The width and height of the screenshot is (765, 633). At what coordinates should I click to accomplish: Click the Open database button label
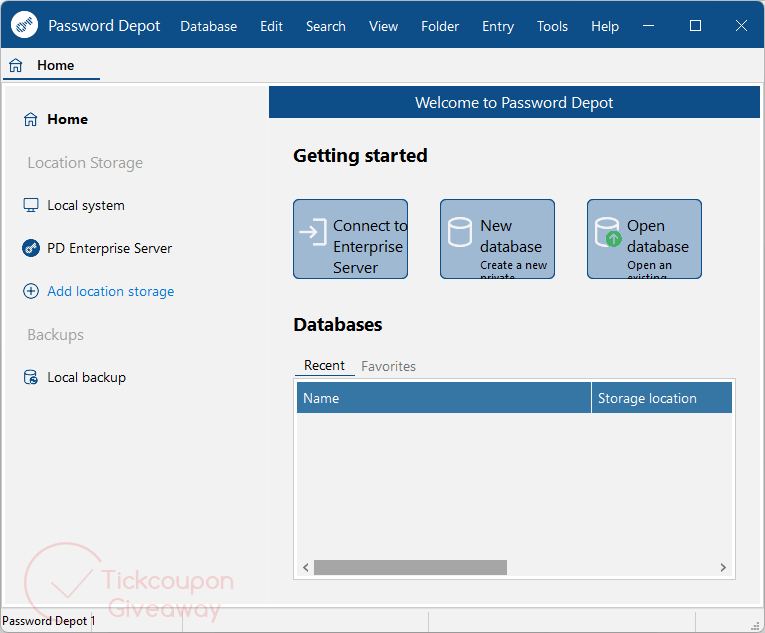coord(658,236)
